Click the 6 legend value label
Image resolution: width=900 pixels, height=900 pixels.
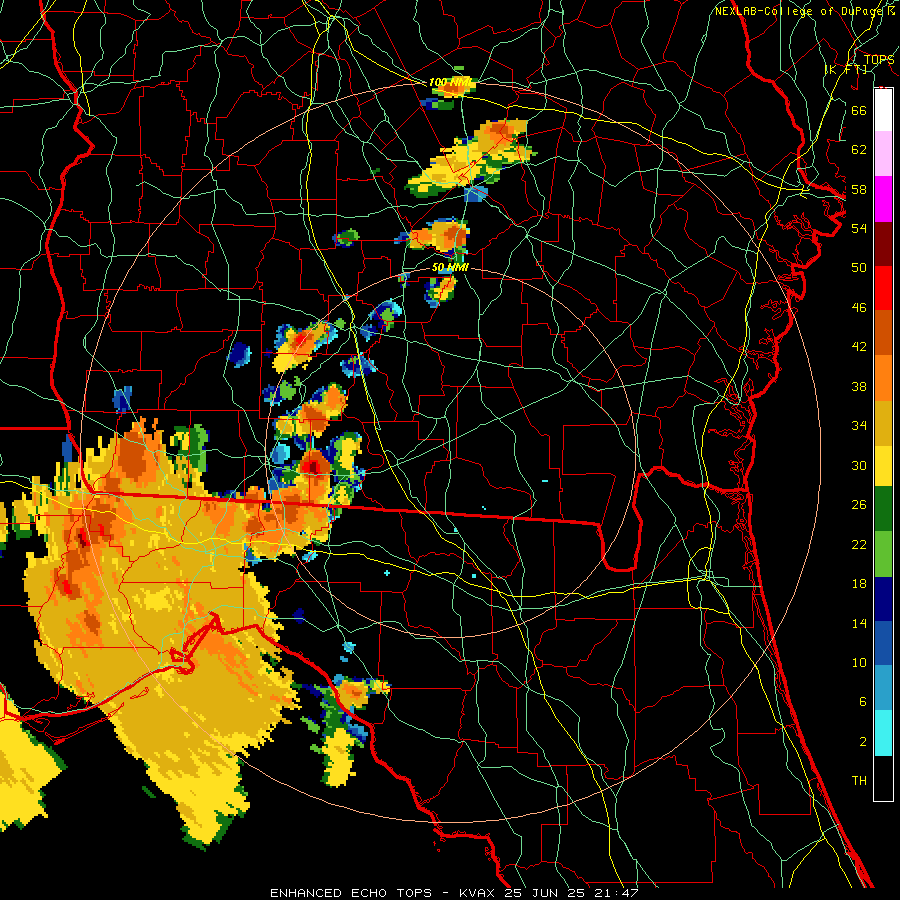coord(862,702)
